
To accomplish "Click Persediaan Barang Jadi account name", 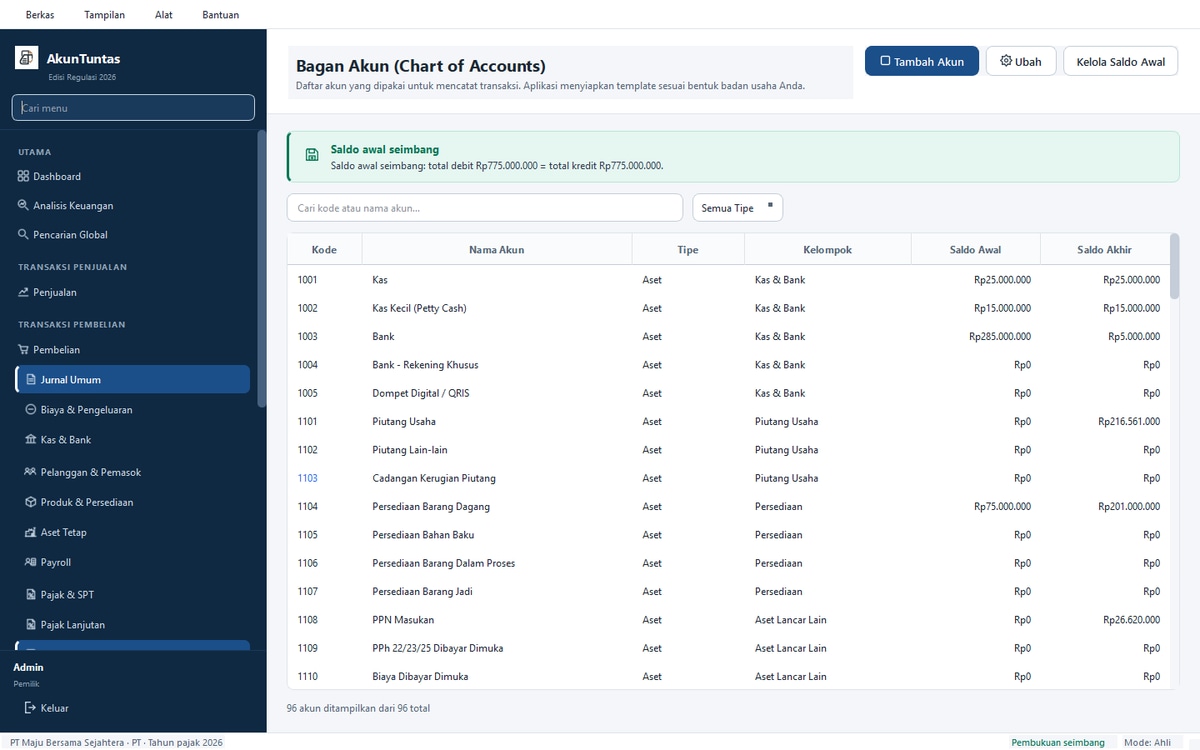I will [x=422, y=592].
